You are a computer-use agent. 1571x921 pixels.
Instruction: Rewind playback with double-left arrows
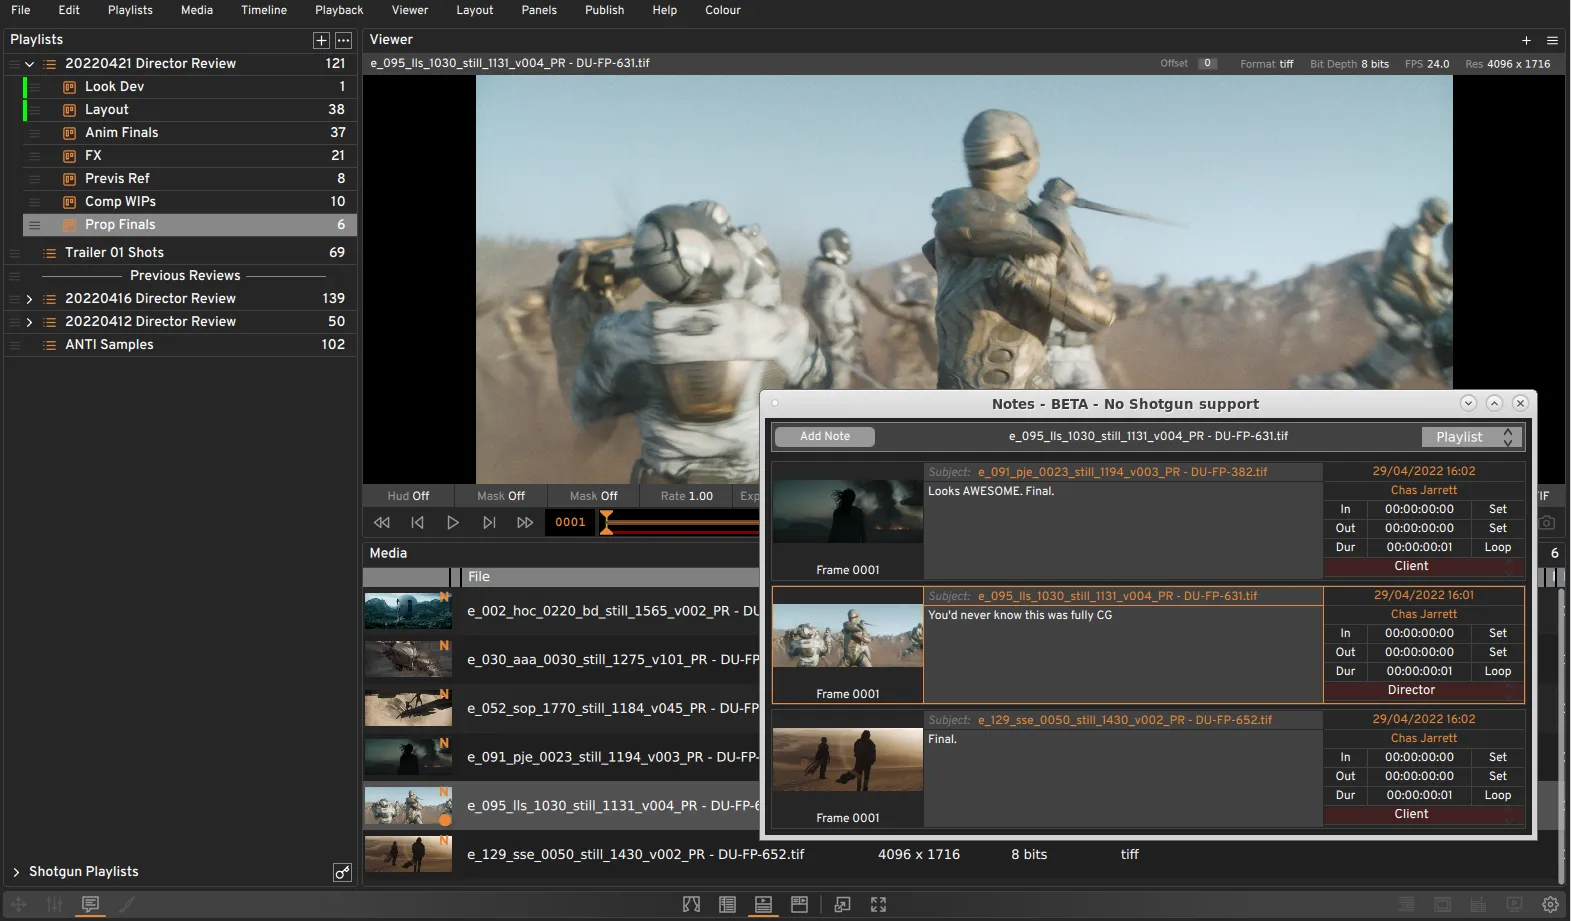381,522
